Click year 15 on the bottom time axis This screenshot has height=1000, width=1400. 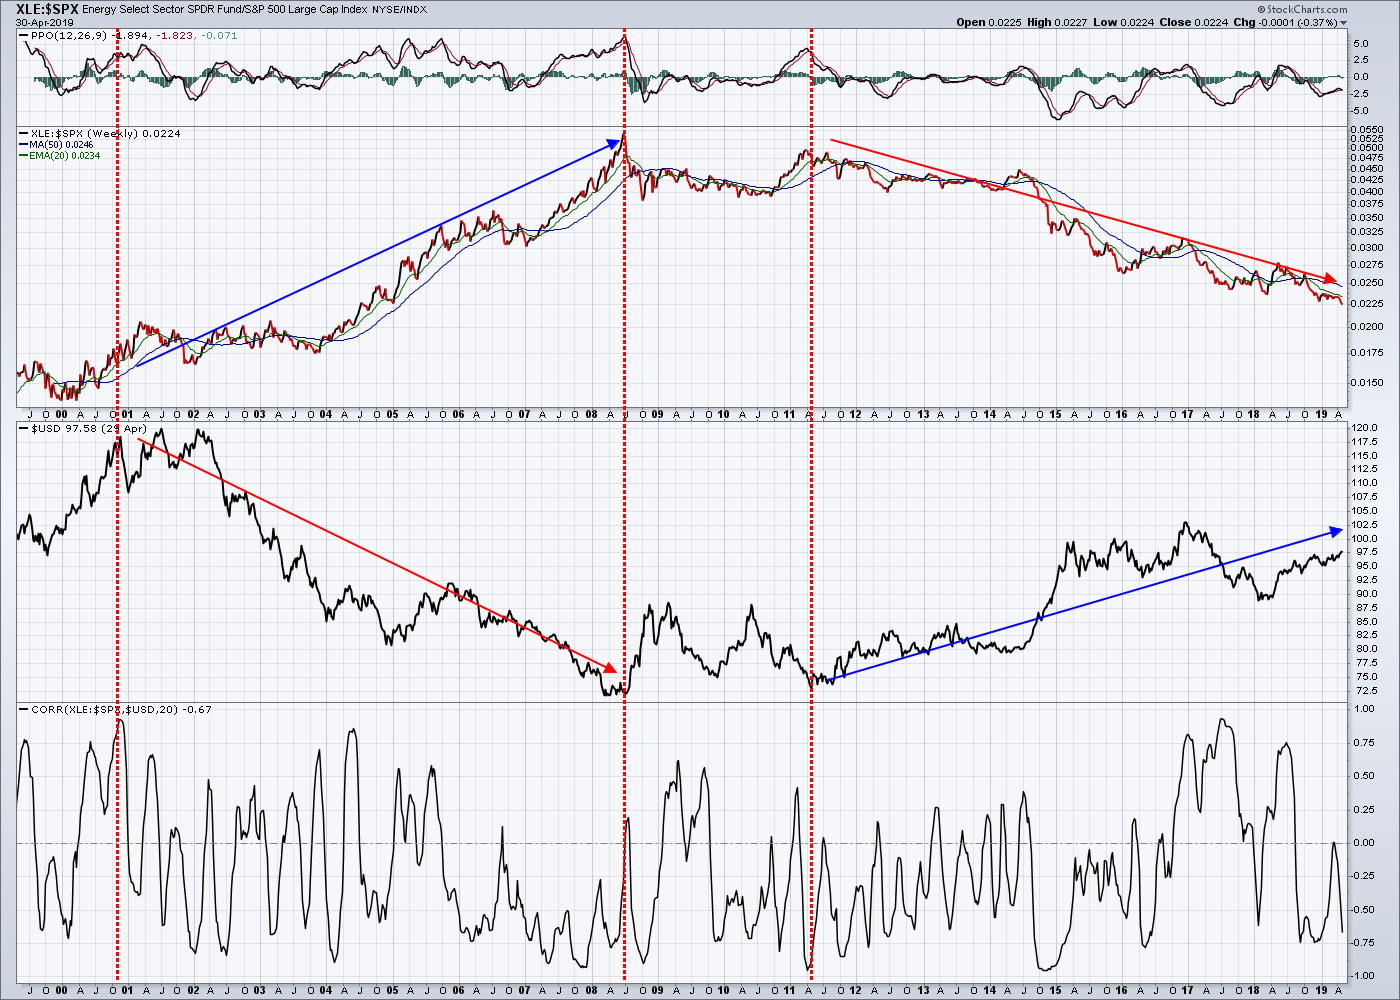coord(1055,989)
